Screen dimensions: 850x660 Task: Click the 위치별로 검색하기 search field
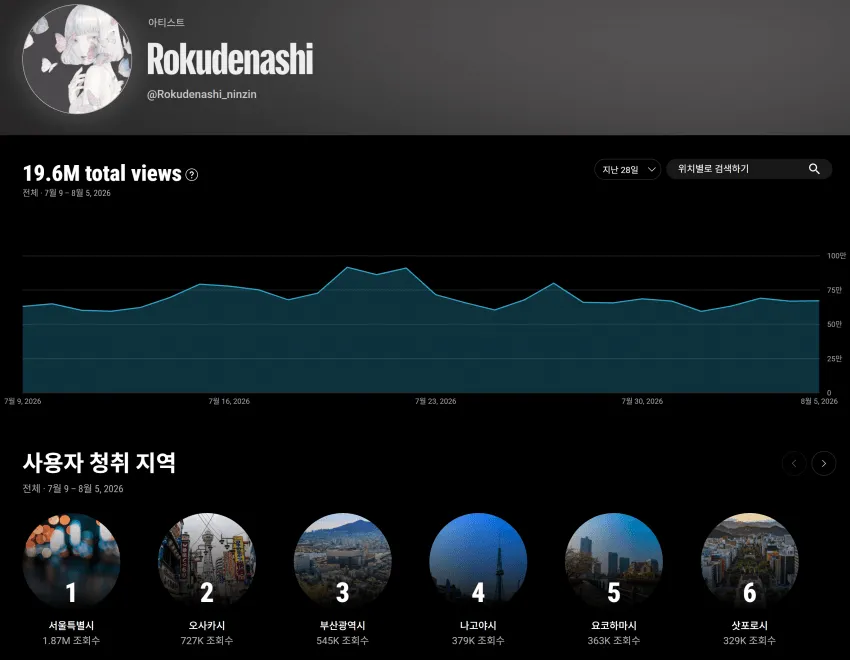749,169
